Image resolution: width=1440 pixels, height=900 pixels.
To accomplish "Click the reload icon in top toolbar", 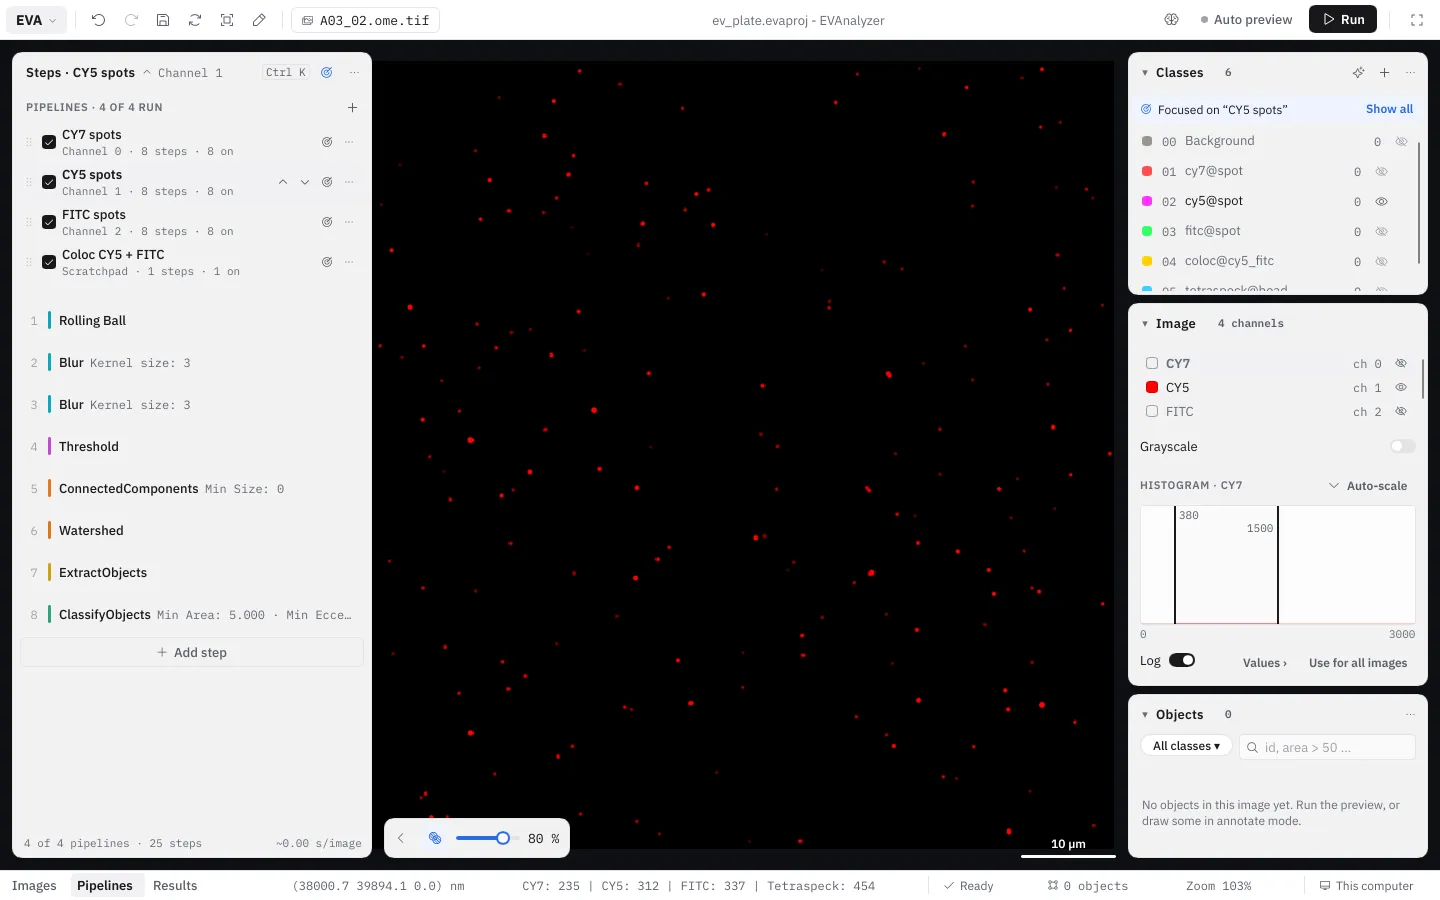I will coord(195,20).
